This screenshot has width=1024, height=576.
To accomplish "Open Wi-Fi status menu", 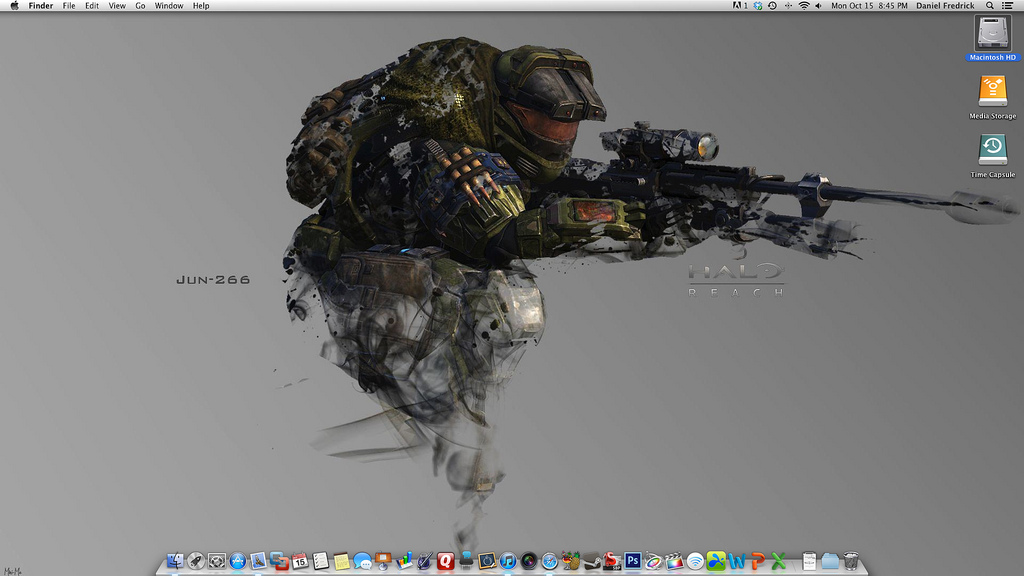I will [804, 5].
